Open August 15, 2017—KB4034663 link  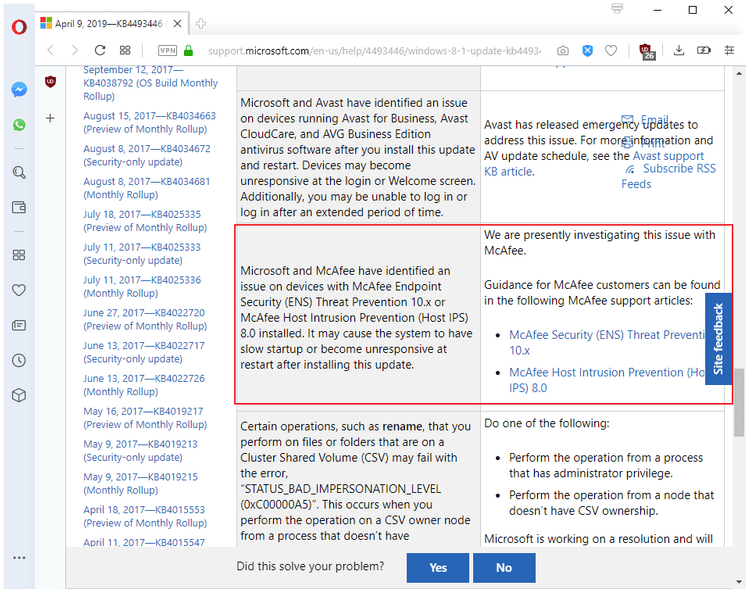point(150,122)
